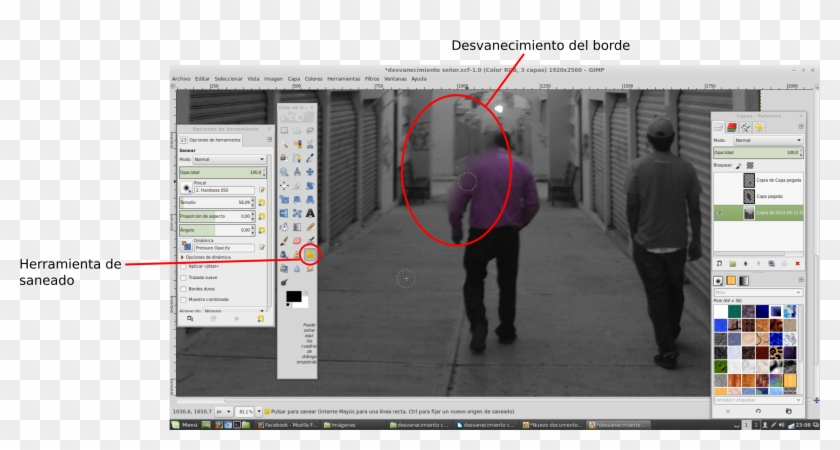Viewport: 840px width, 450px height.
Task: Enable the Muestra combinada checkbox
Action: 184,299
